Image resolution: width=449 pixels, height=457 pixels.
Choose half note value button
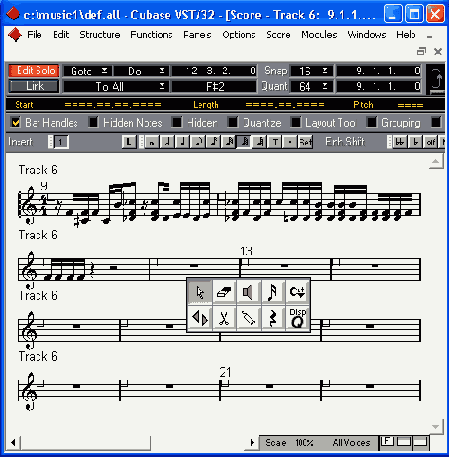point(167,142)
